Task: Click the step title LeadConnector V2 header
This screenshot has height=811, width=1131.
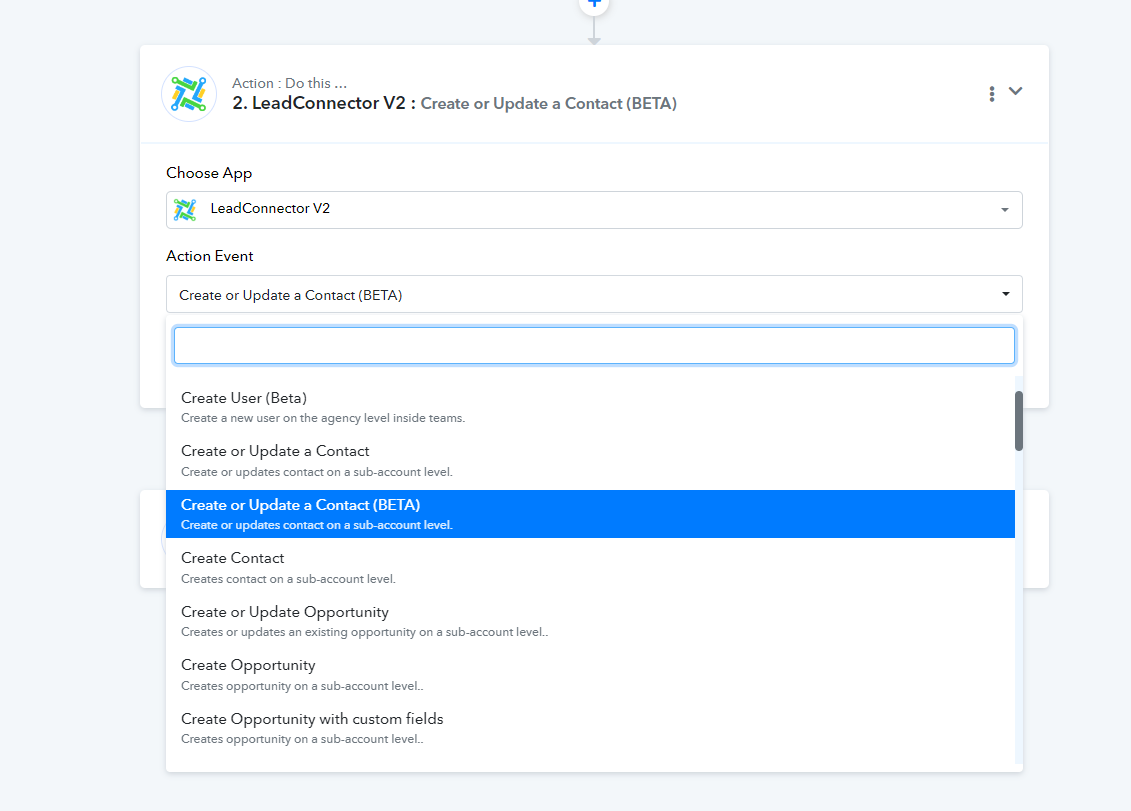Action: click(x=454, y=103)
